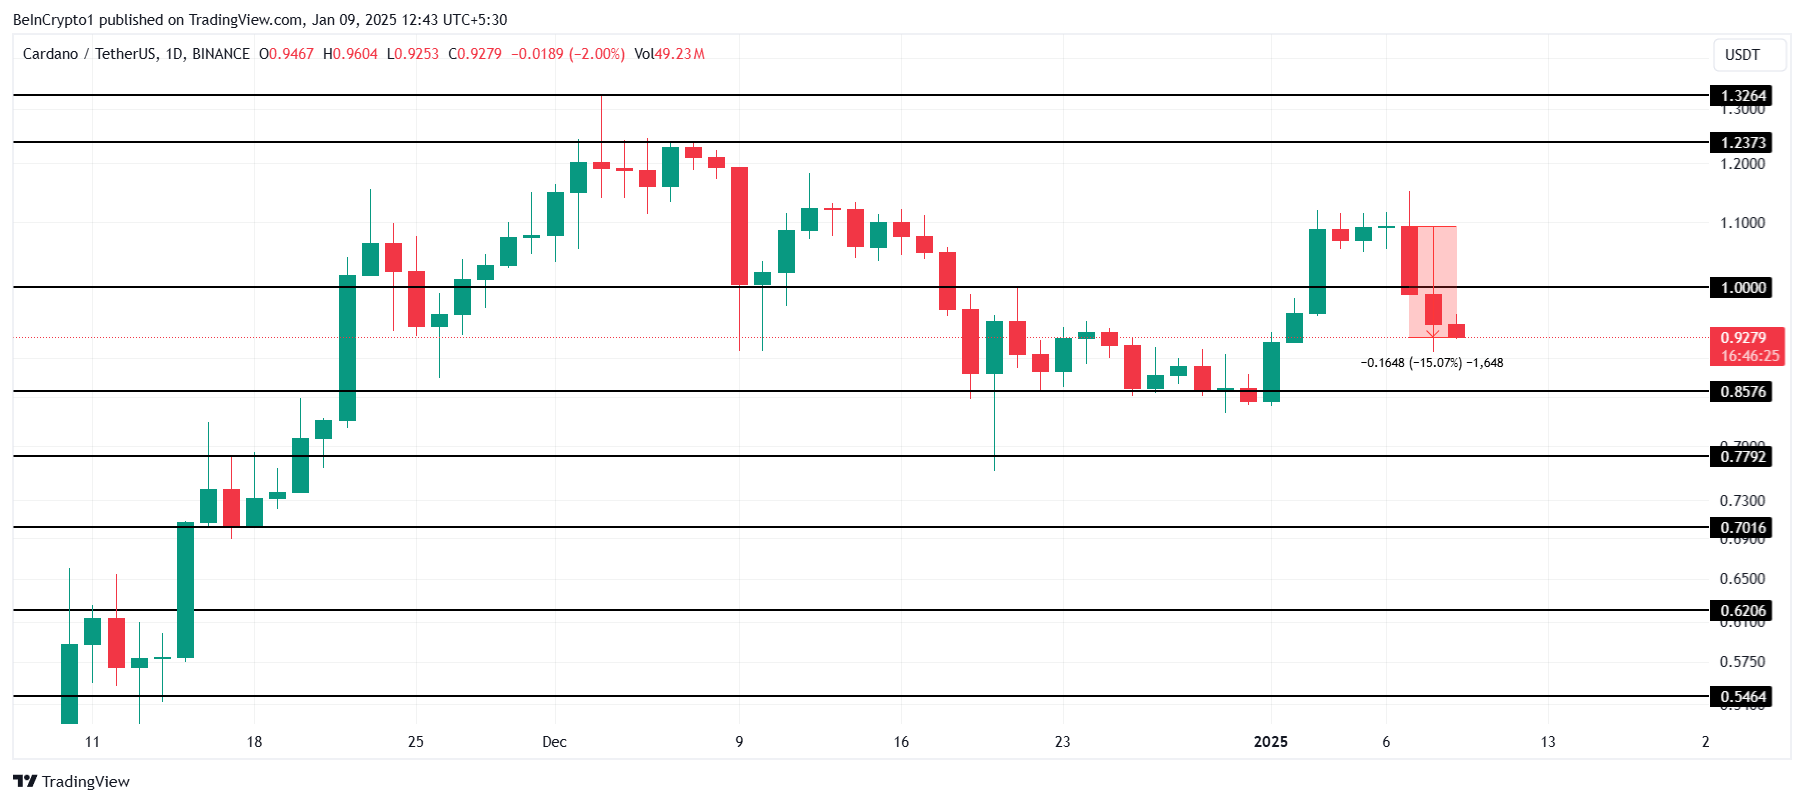This screenshot has height=803, width=1804.
Task: Select the 0.8576 support level label
Action: (1742, 391)
